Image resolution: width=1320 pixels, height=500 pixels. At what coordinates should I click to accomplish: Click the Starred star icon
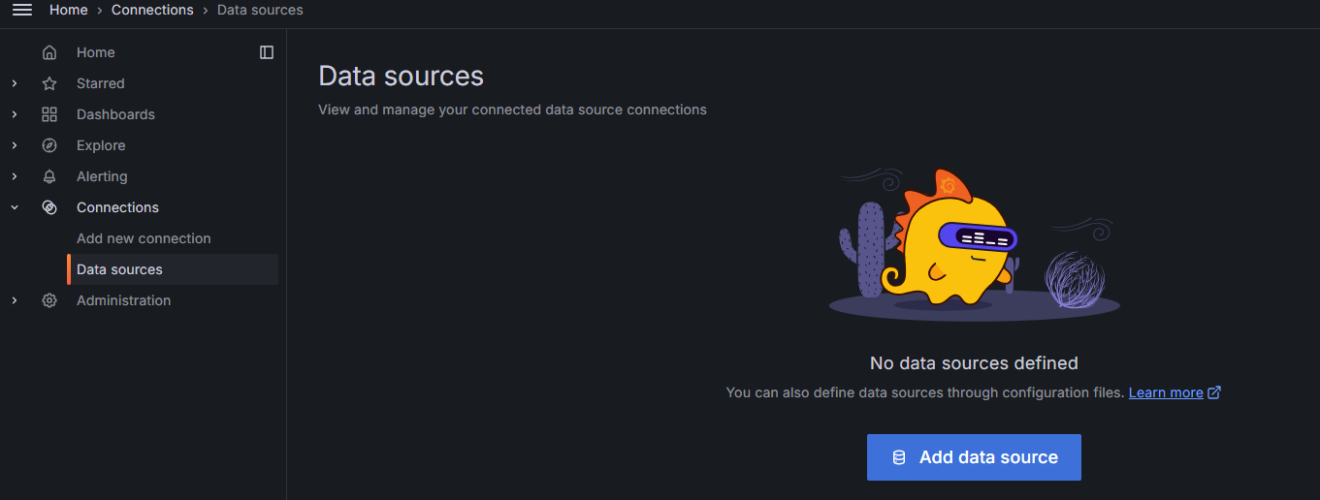49,84
